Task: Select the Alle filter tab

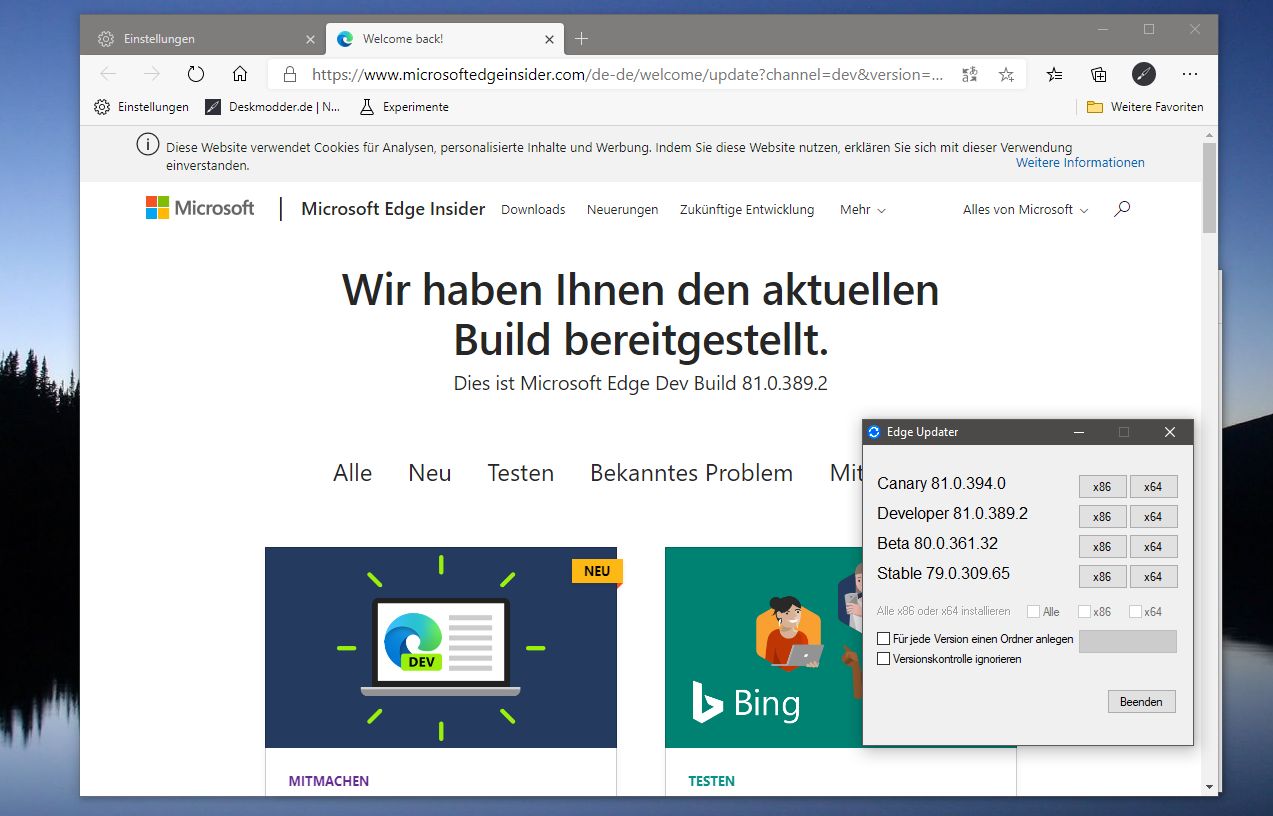Action: pos(353,473)
